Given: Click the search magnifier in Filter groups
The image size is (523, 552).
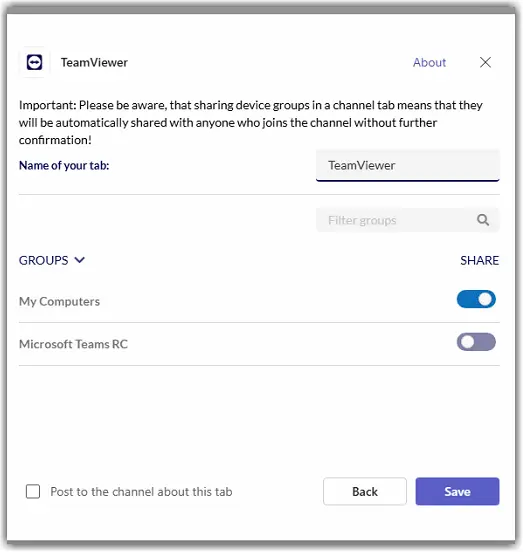Looking at the screenshot, I should 483,220.
